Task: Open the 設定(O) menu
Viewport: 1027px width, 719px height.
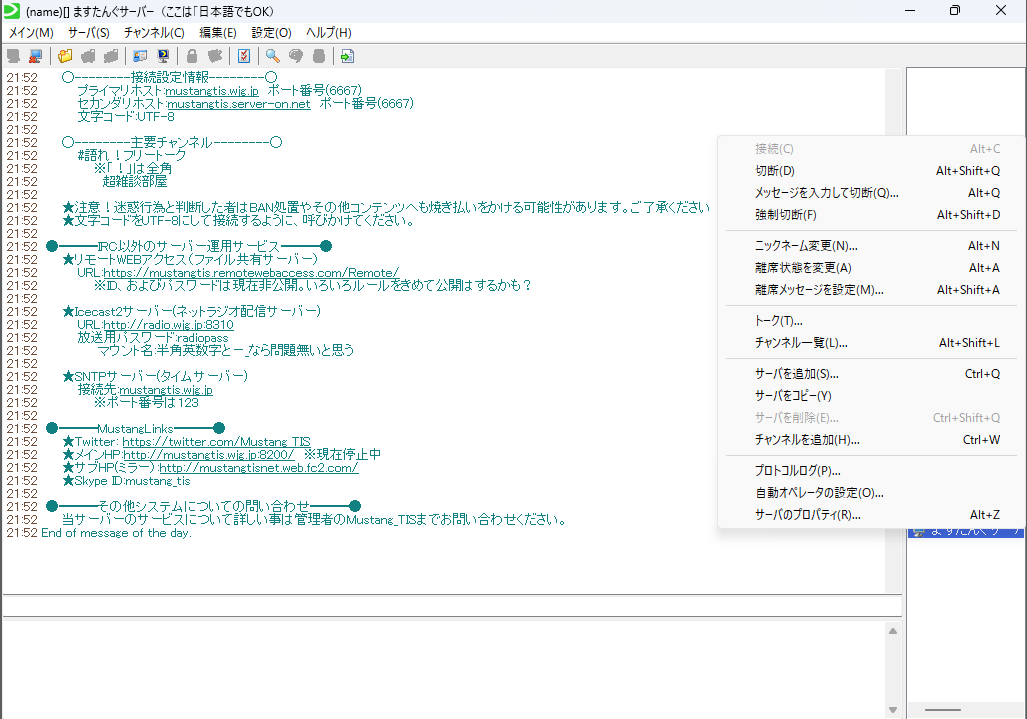Action: (269, 33)
